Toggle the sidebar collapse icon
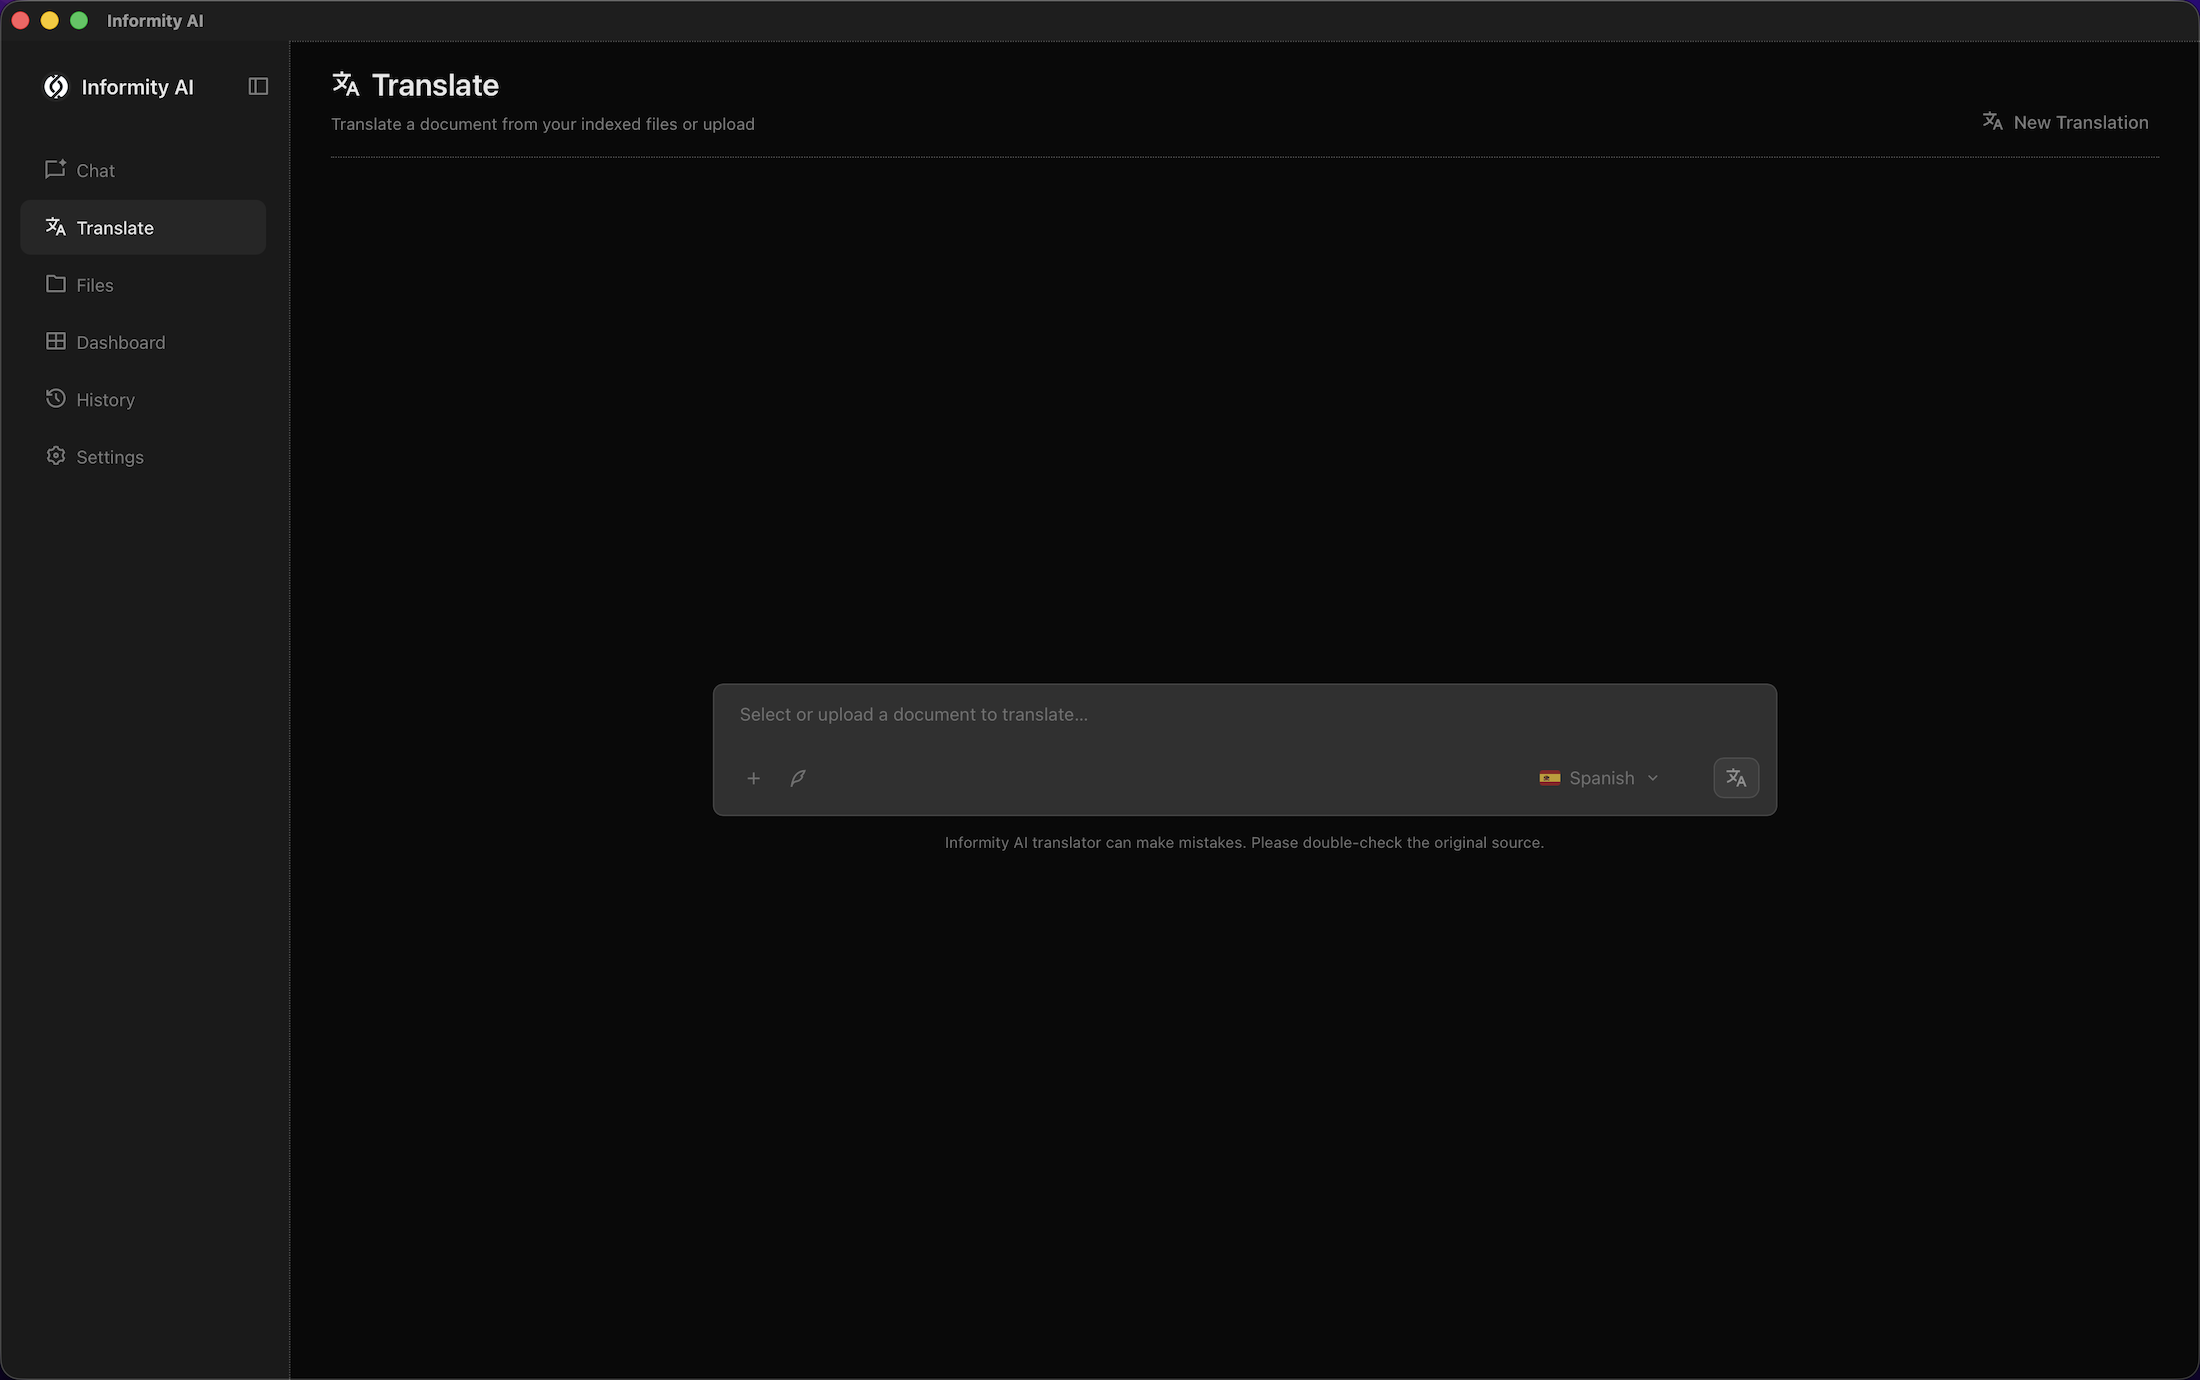2200x1380 pixels. click(x=258, y=87)
